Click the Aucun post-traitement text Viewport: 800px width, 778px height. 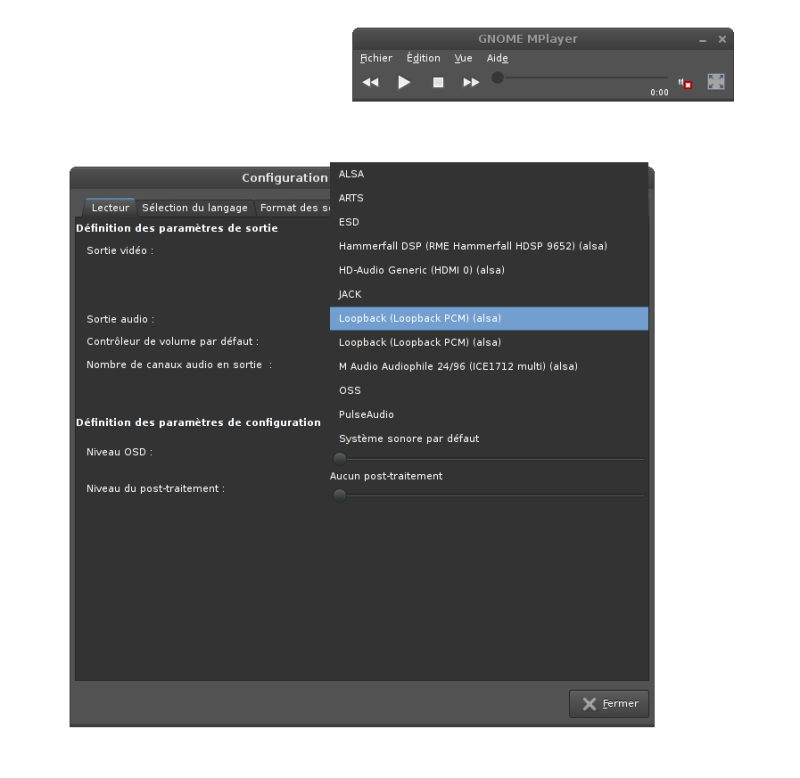(386, 476)
